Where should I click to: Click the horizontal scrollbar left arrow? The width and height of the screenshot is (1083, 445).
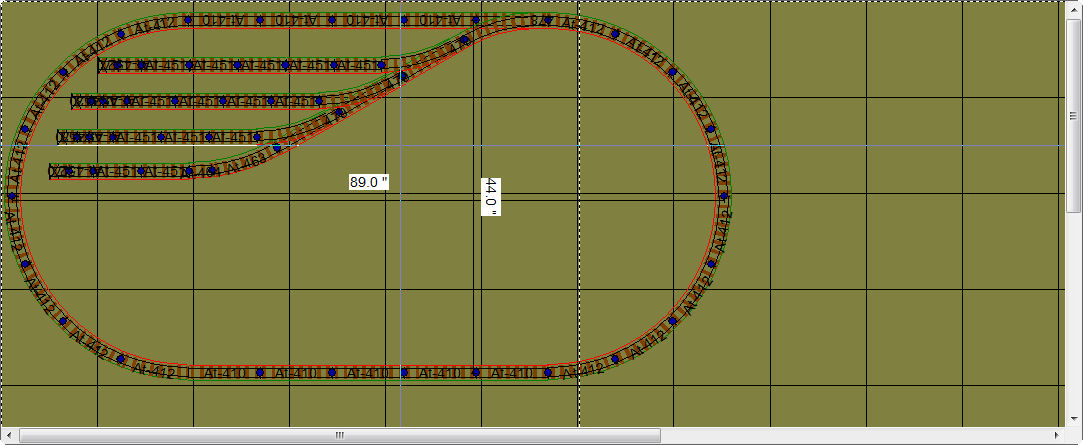click(x=9, y=435)
